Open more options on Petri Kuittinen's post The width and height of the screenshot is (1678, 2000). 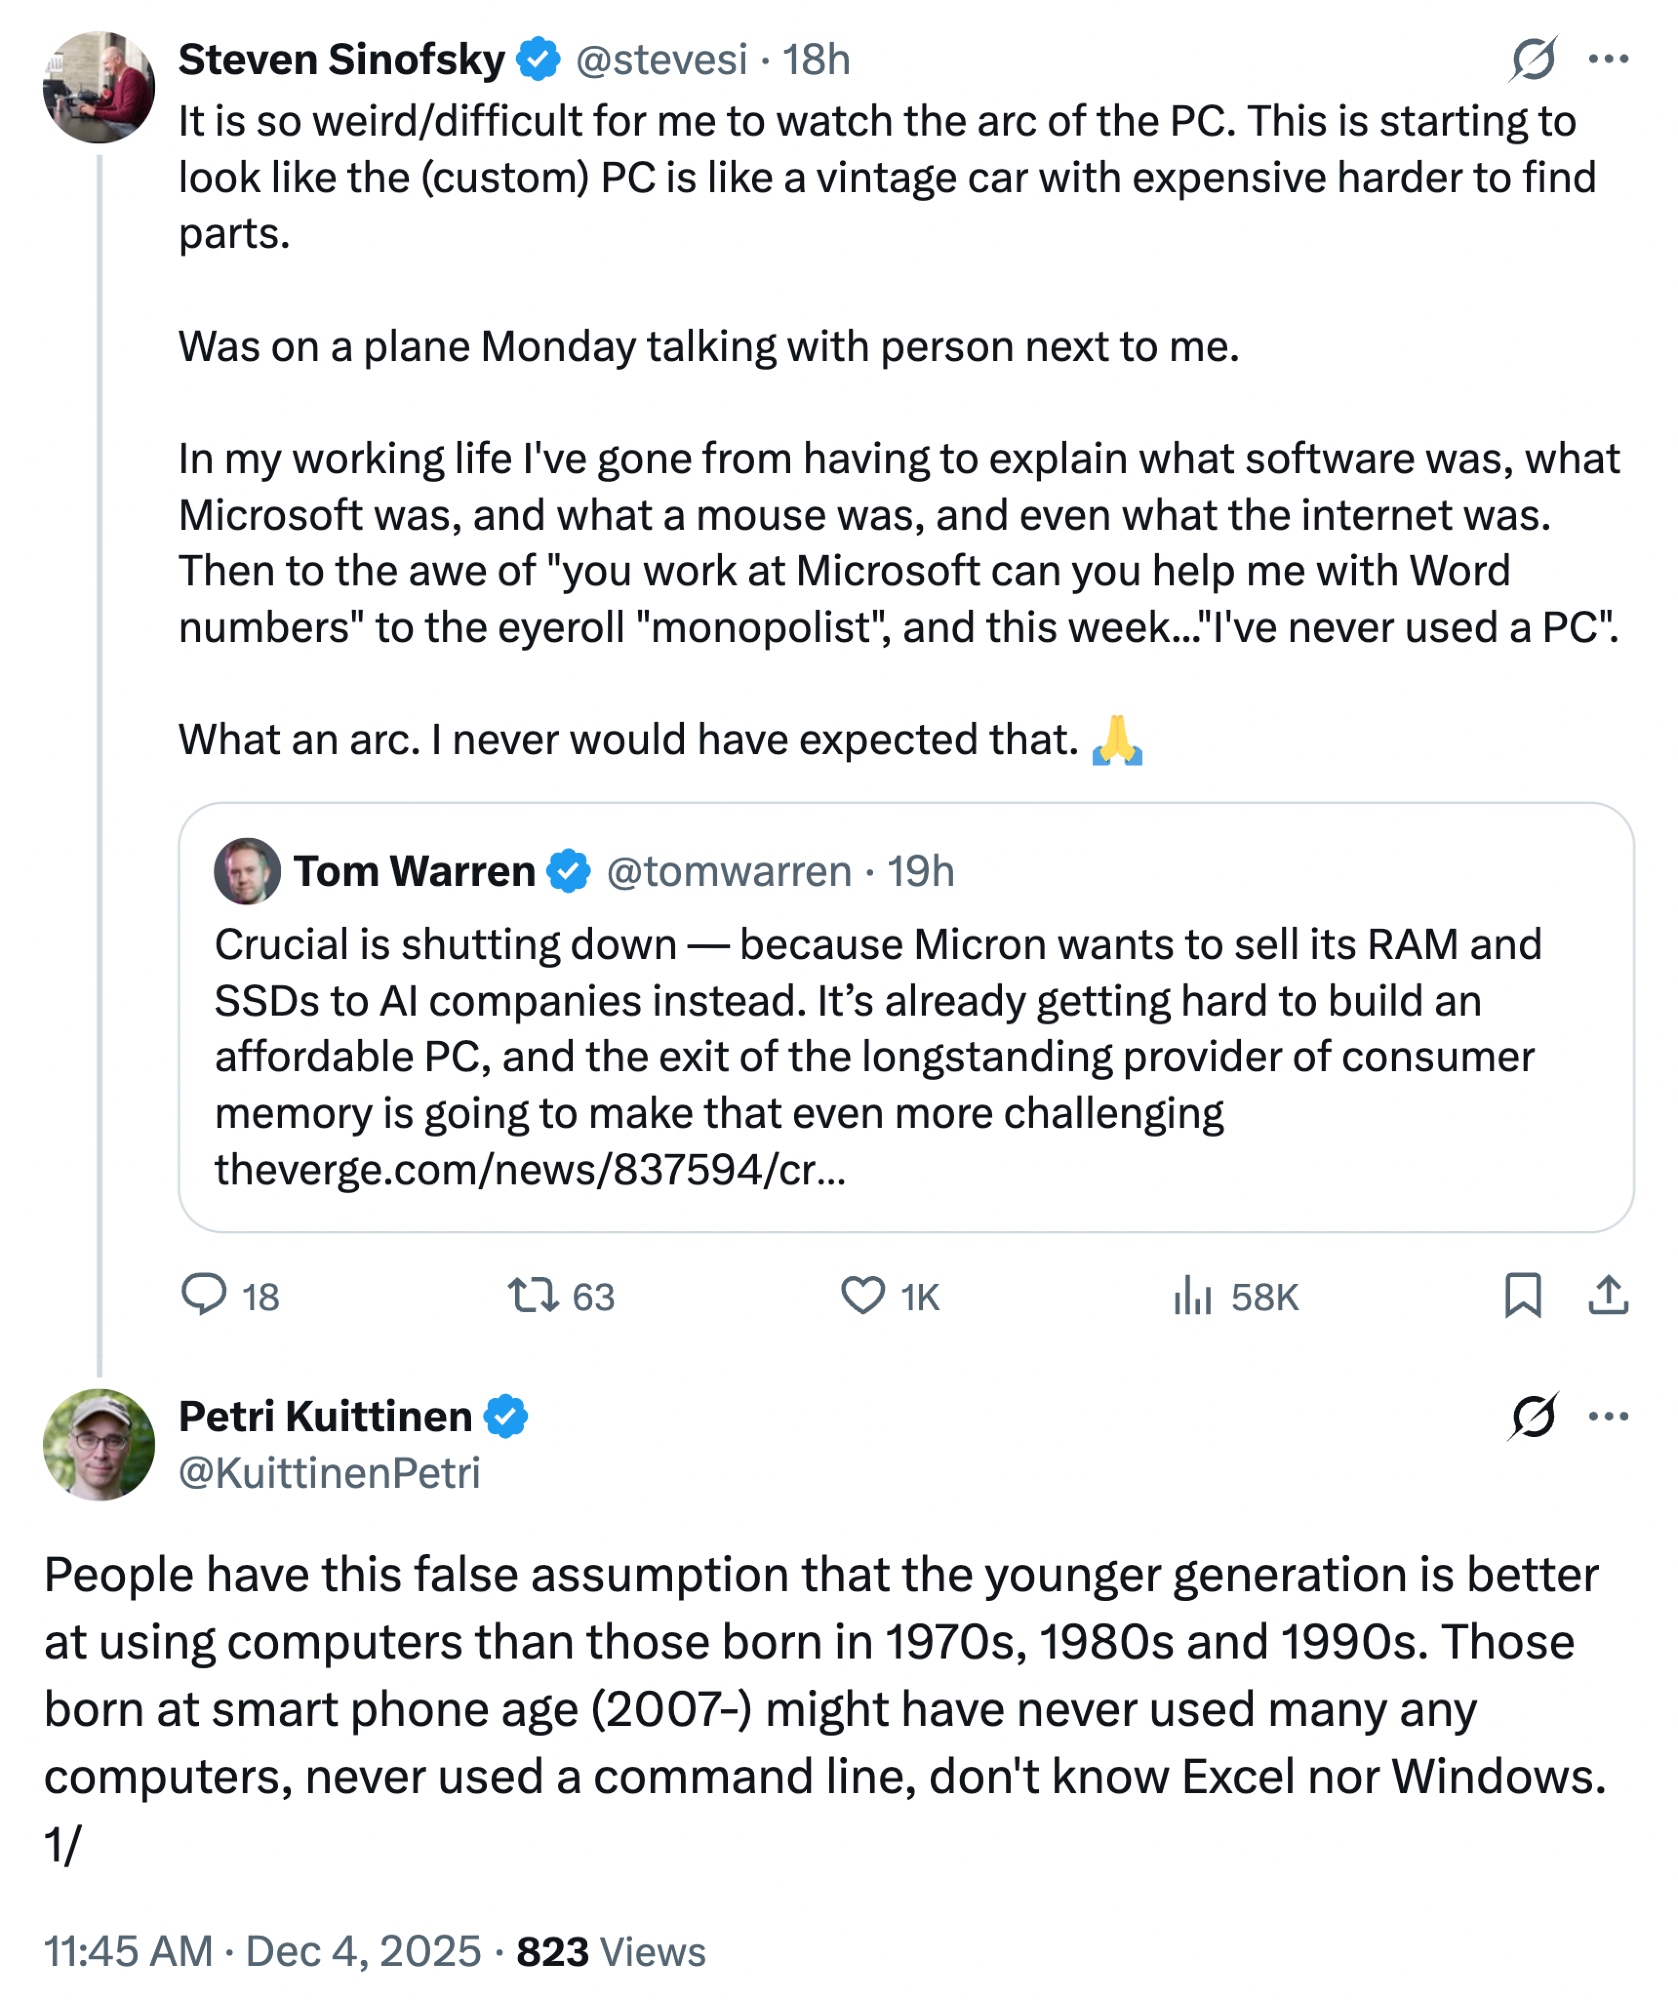(1608, 1416)
